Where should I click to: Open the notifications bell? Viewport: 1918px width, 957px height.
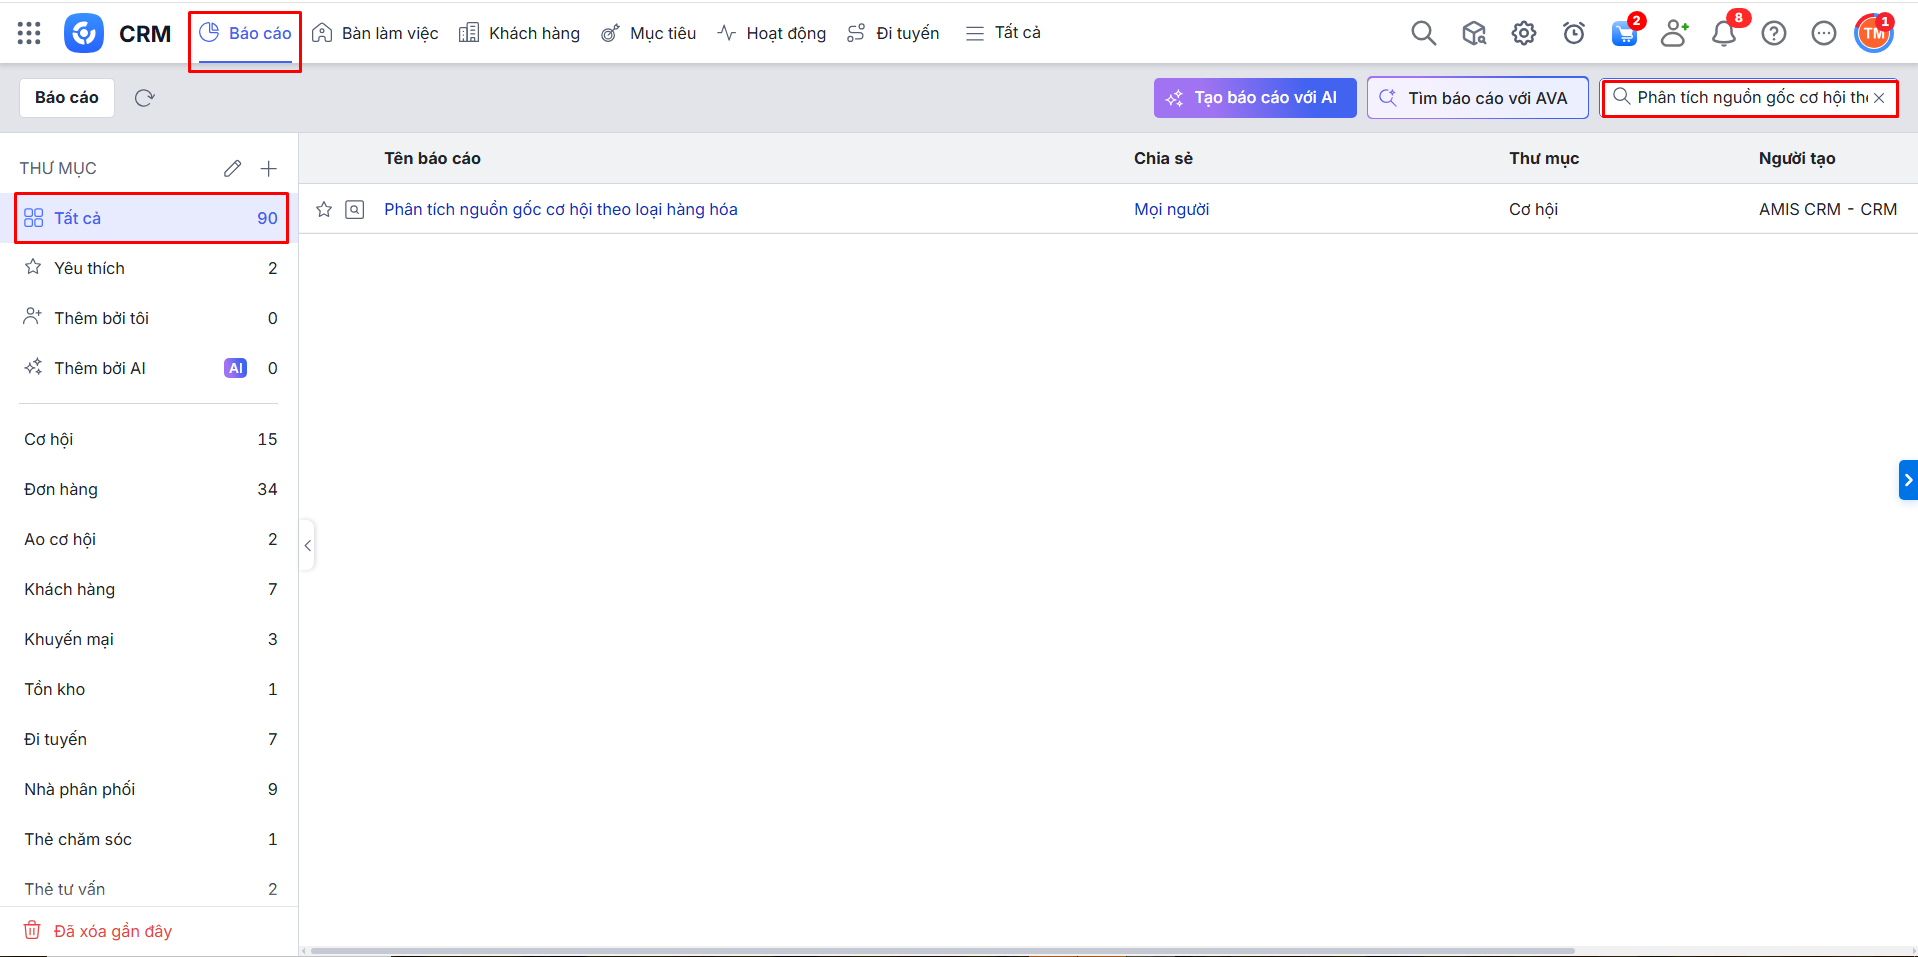1723,34
